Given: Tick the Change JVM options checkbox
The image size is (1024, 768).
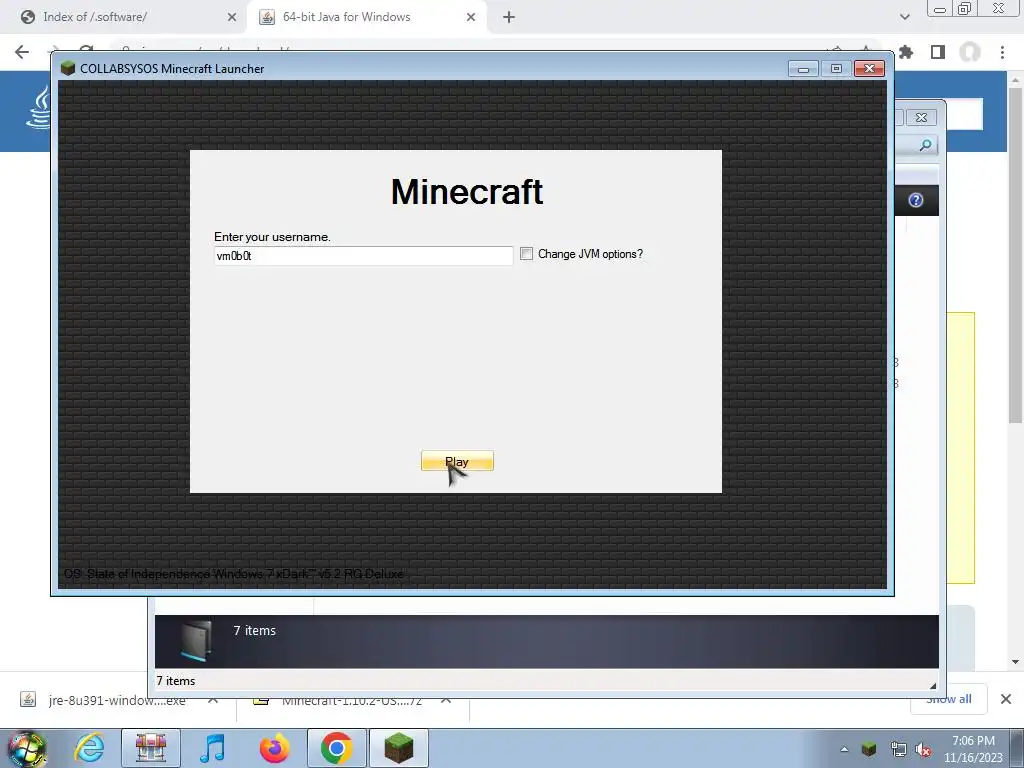Looking at the screenshot, I should point(526,253).
